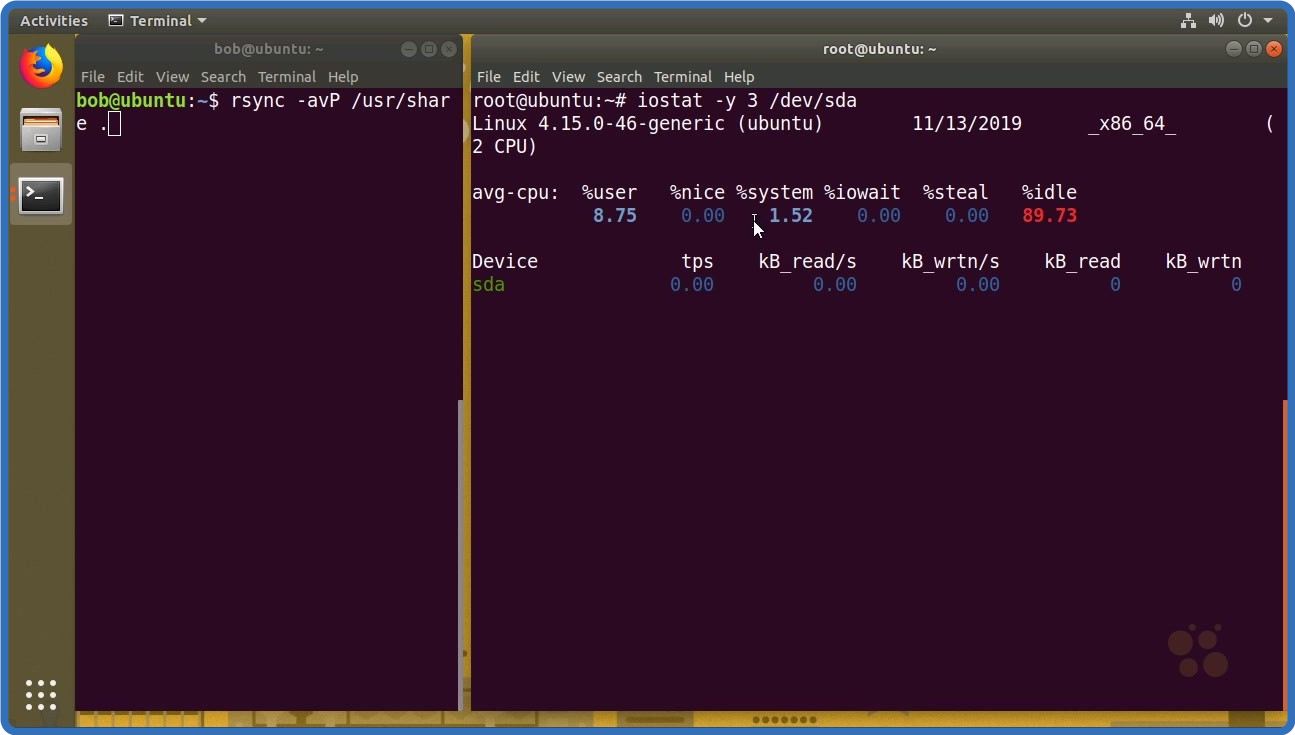Open the Activities overview
The height and width of the screenshot is (735, 1295).
54,20
